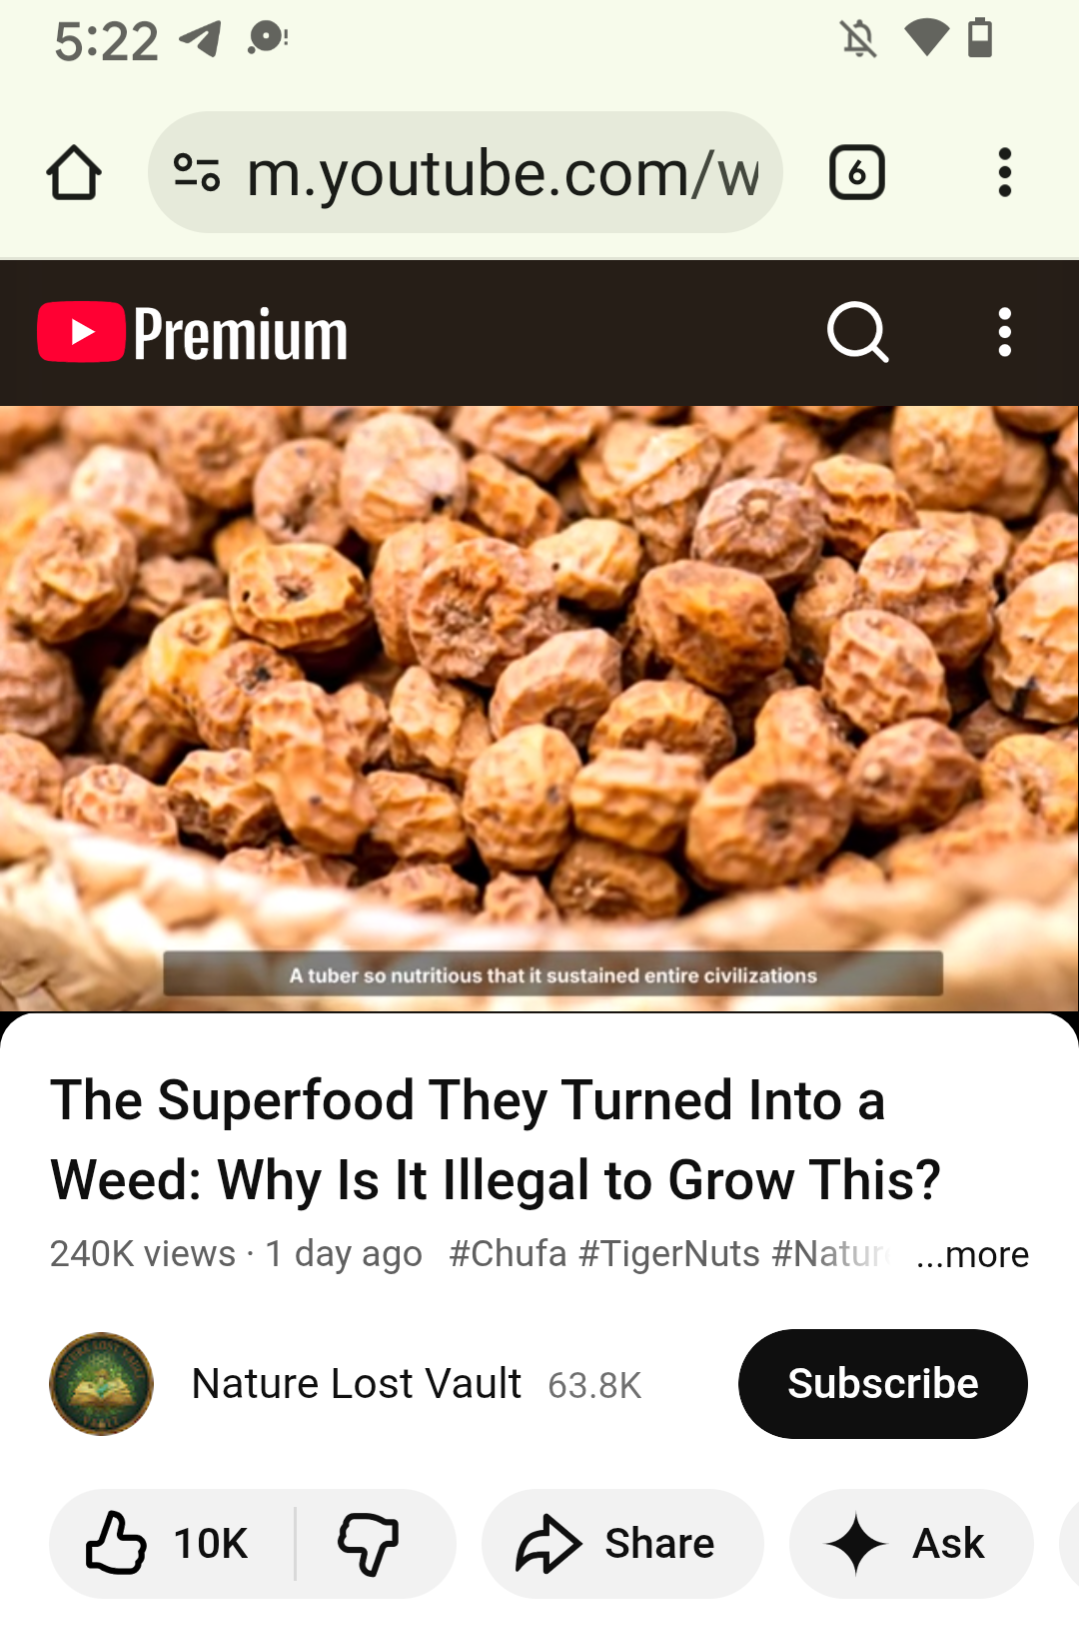Viewport: 1079px width, 1643px height.
Task: Subscribe to Nature Lost Vault
Action: (x=883, y=1384)
